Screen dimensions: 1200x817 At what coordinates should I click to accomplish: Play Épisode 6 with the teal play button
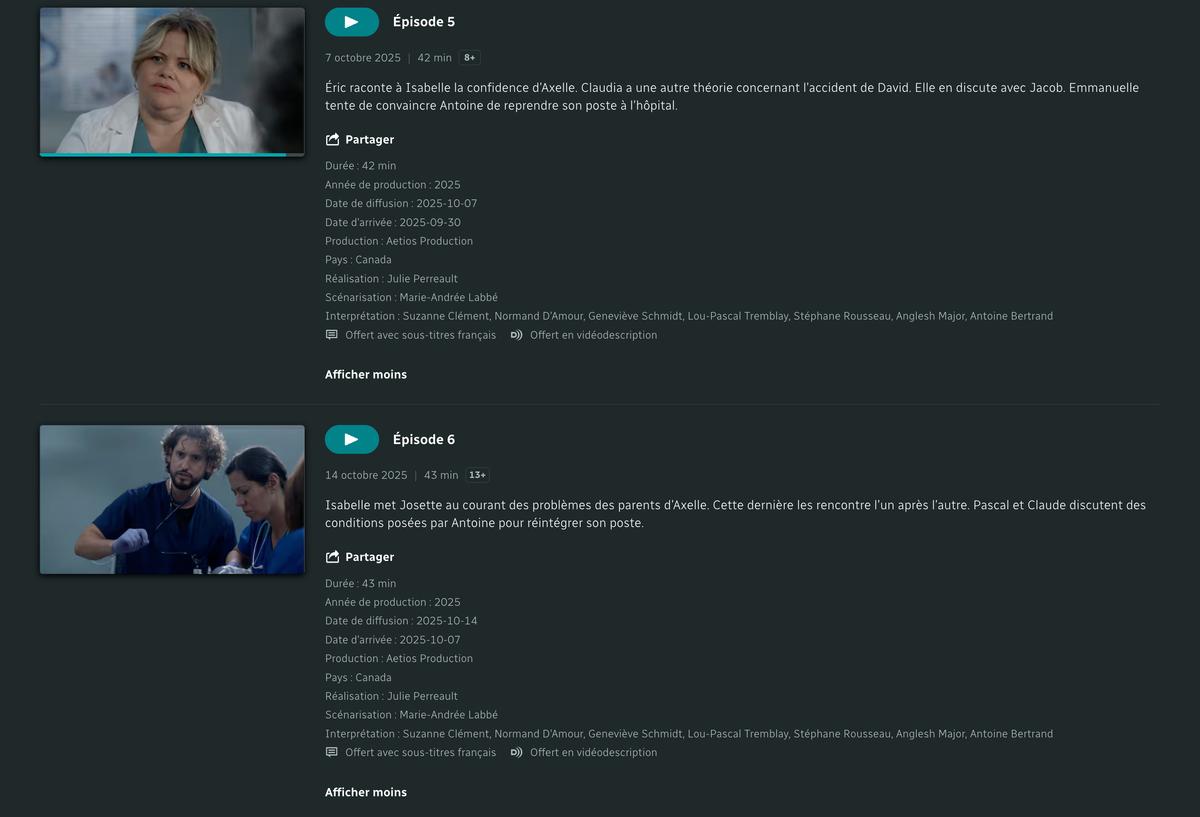point(352,439)
